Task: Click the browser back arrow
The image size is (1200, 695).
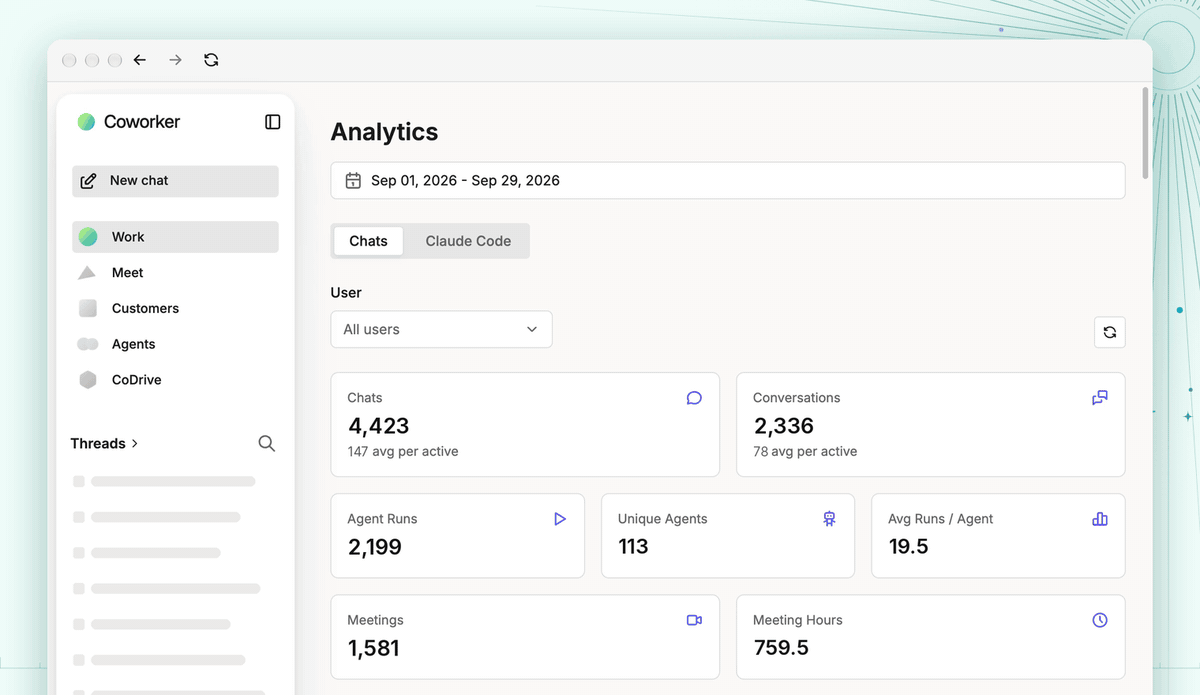Action: 140,60
